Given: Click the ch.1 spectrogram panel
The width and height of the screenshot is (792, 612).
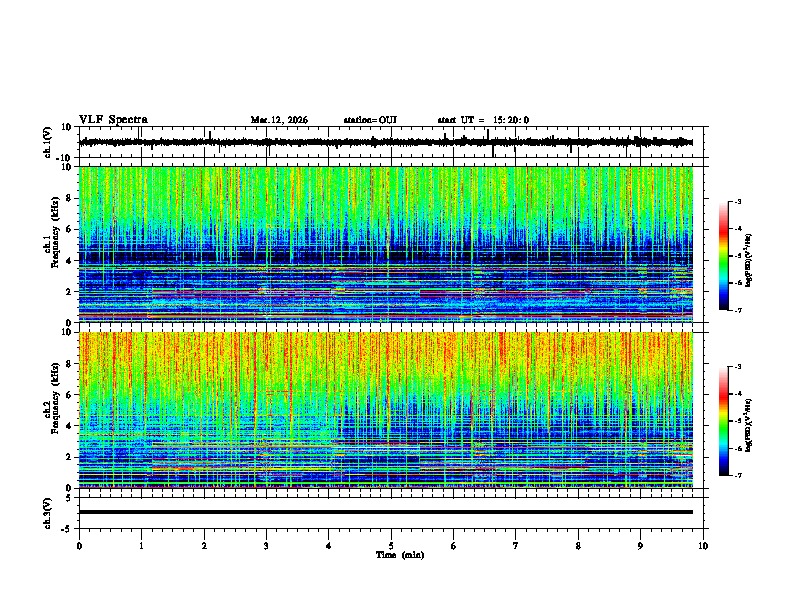Looking at the screenshot, I should tap(386, 244).
